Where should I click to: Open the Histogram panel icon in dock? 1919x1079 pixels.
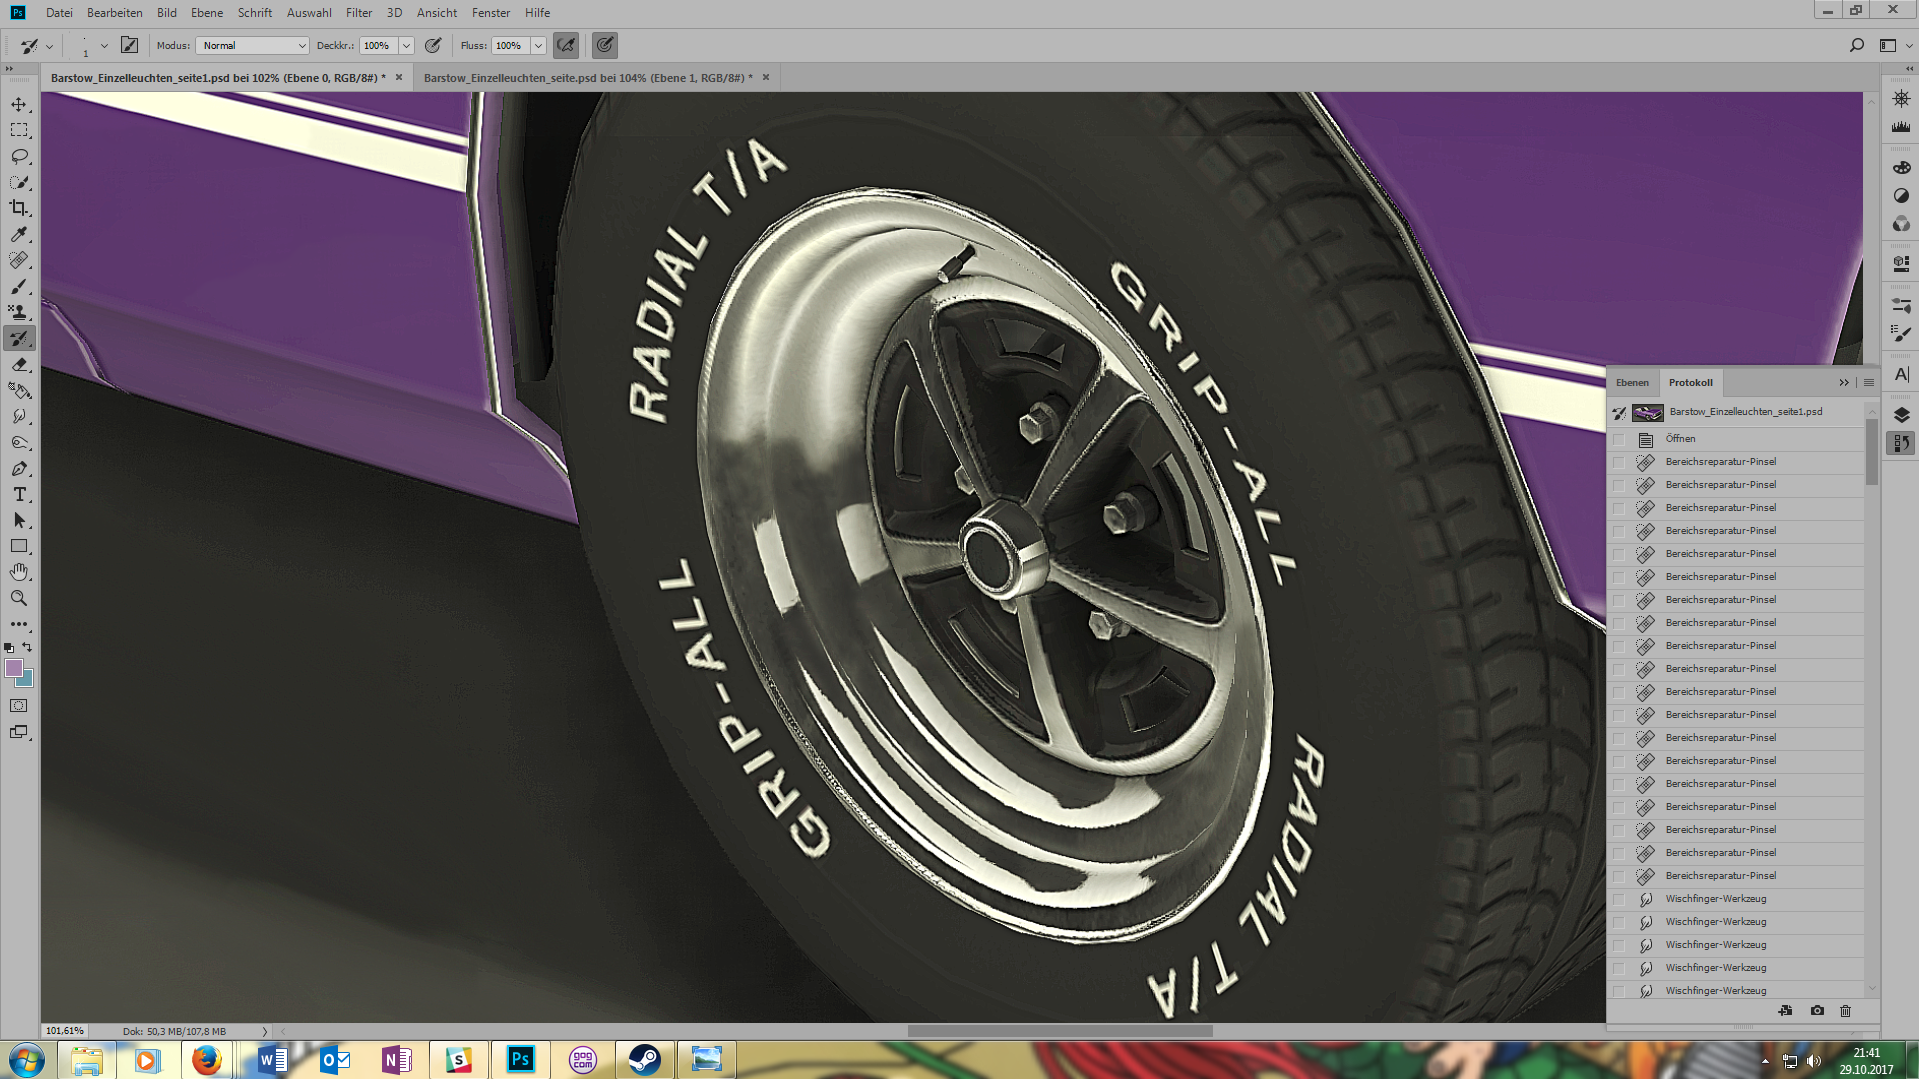click(1901, 127)
